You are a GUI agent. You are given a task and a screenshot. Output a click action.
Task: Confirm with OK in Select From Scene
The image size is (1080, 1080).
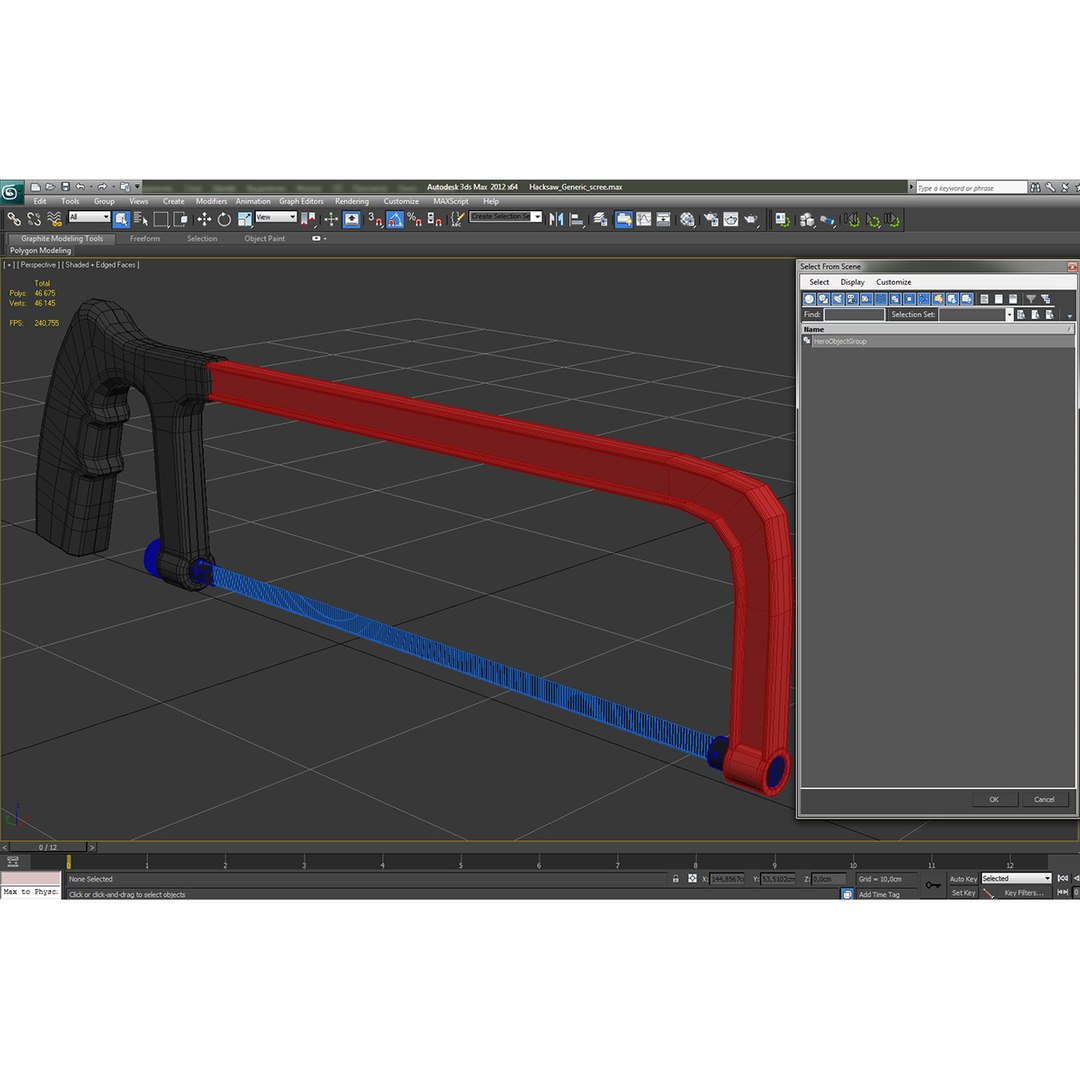tap(994, 800)
